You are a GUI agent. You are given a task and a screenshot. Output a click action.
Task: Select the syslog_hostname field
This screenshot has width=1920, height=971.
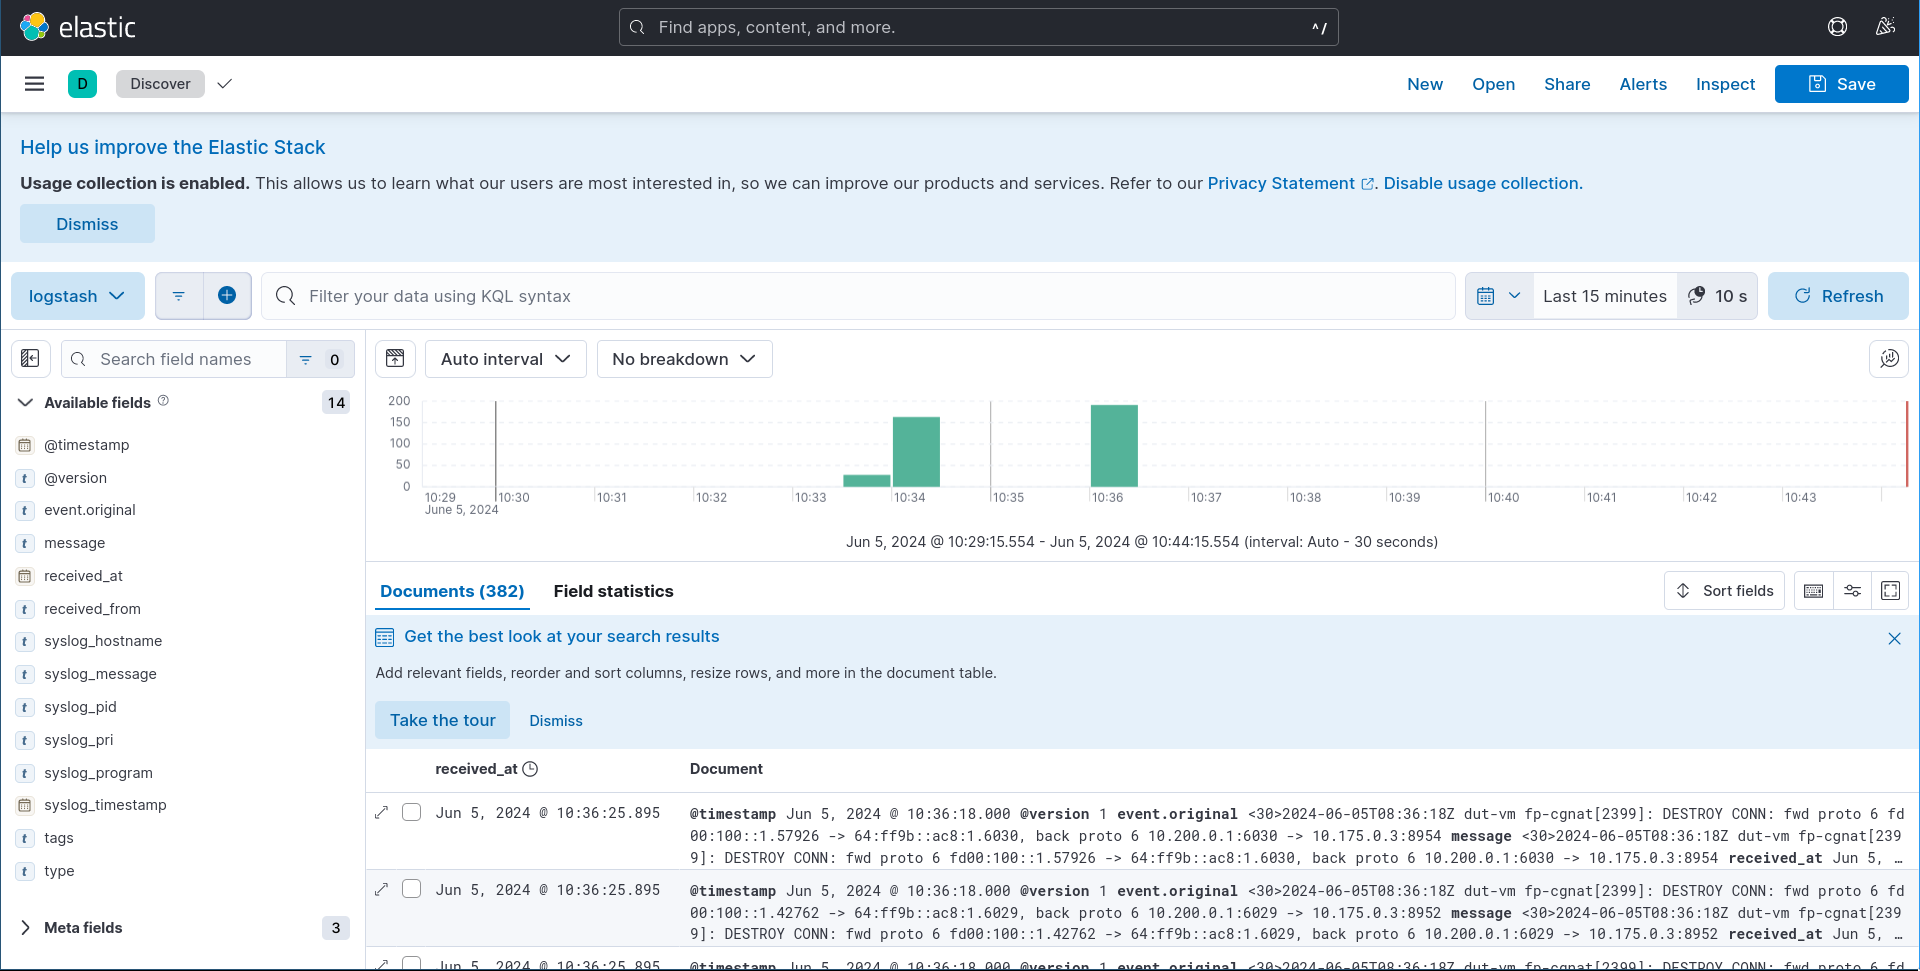click(x=103, y=641)
